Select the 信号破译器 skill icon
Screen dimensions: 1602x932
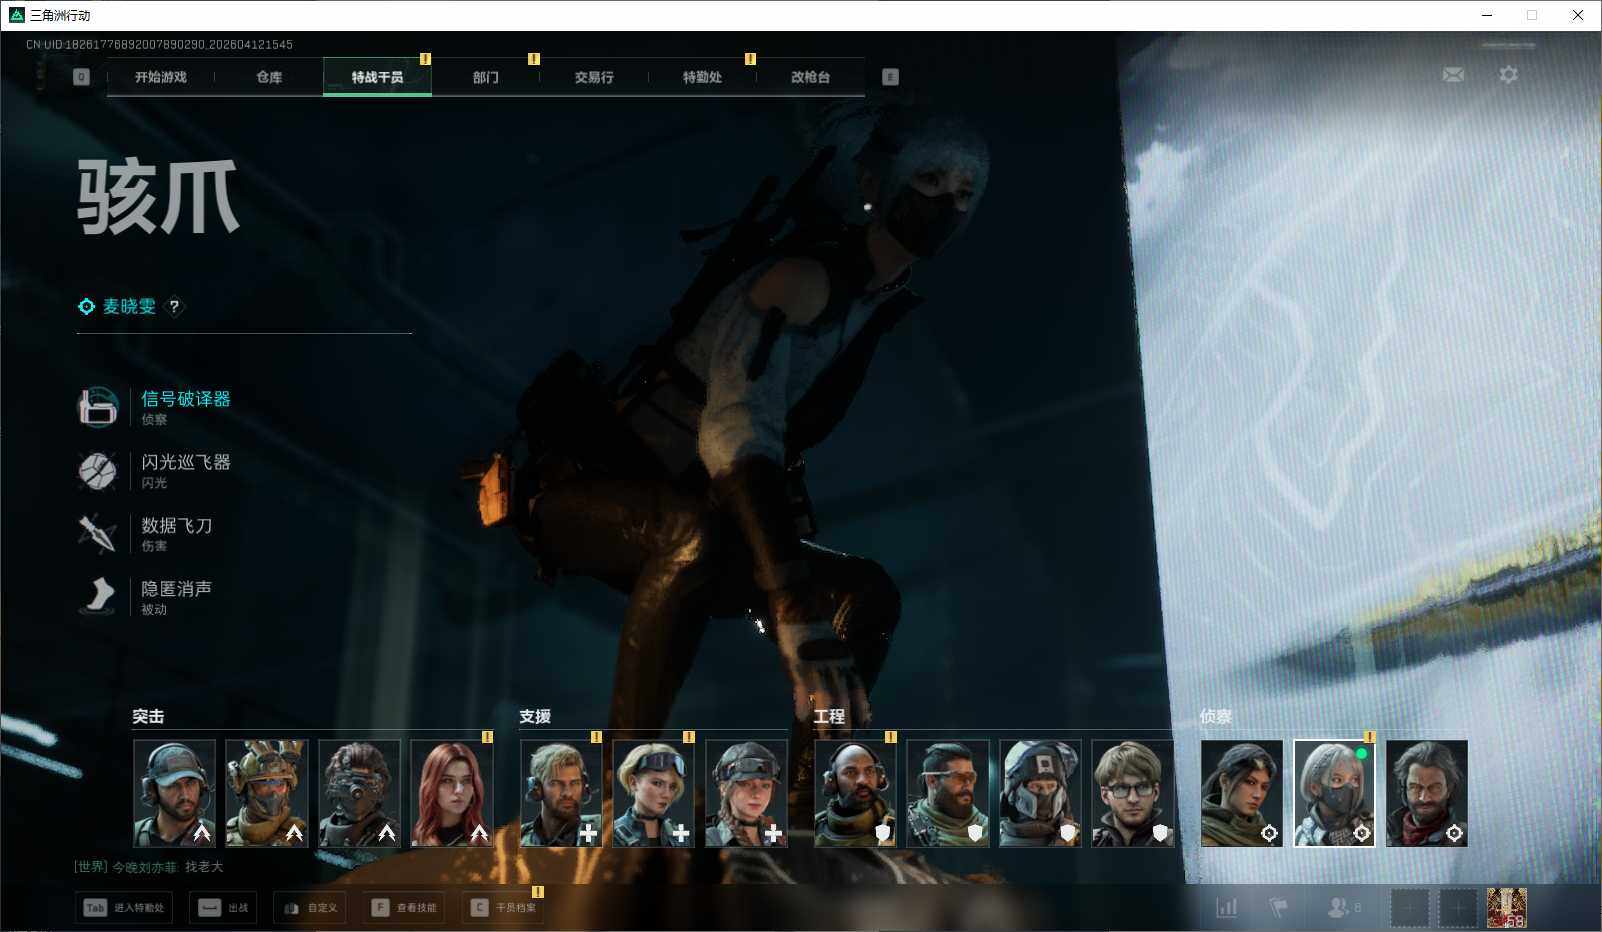(x=98, y=407)
